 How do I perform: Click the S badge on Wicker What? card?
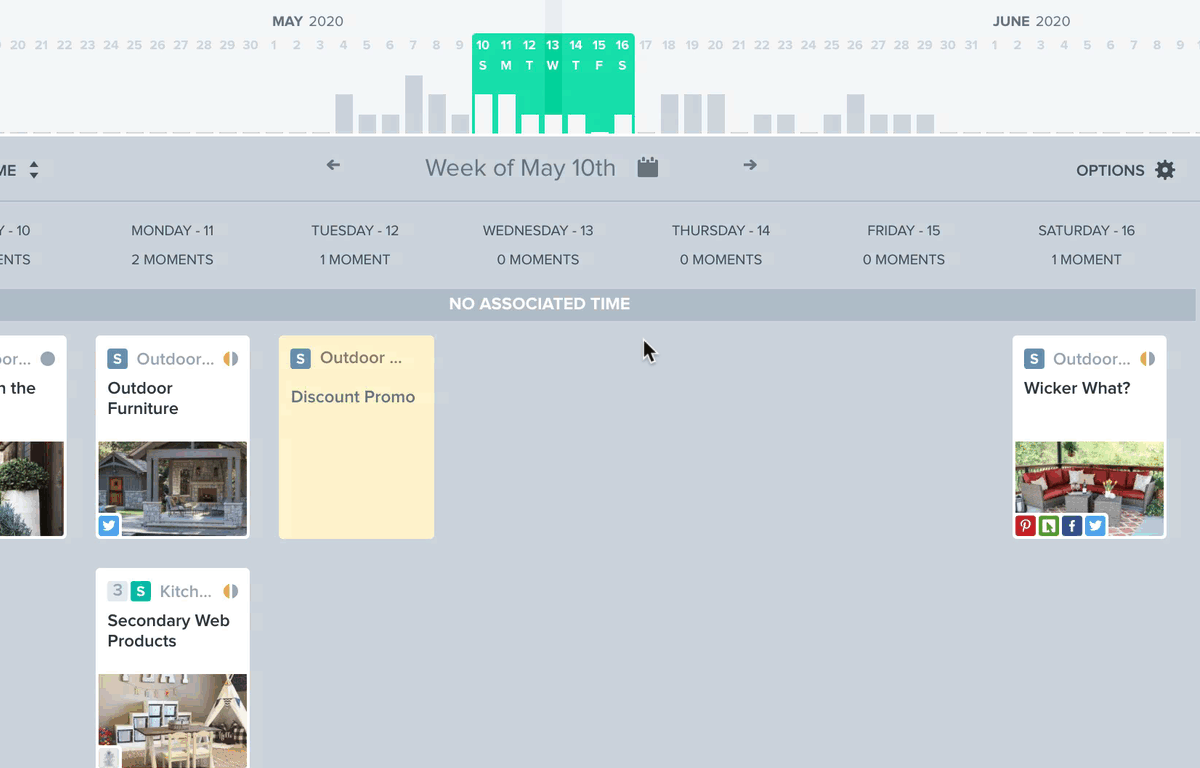click(x=1034, y=359)
